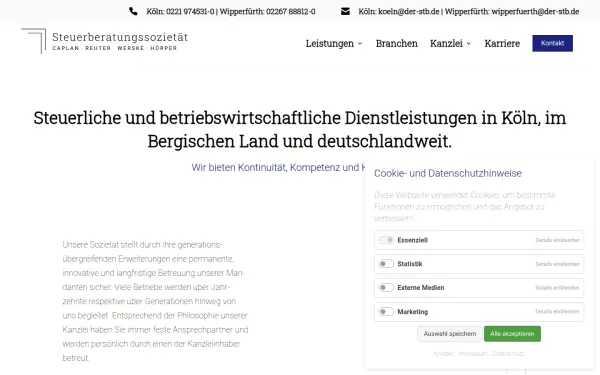This screenshot has width=600, height=375.
Task: Click the phone handset icon in top bar
Action: tap(133, 11)
